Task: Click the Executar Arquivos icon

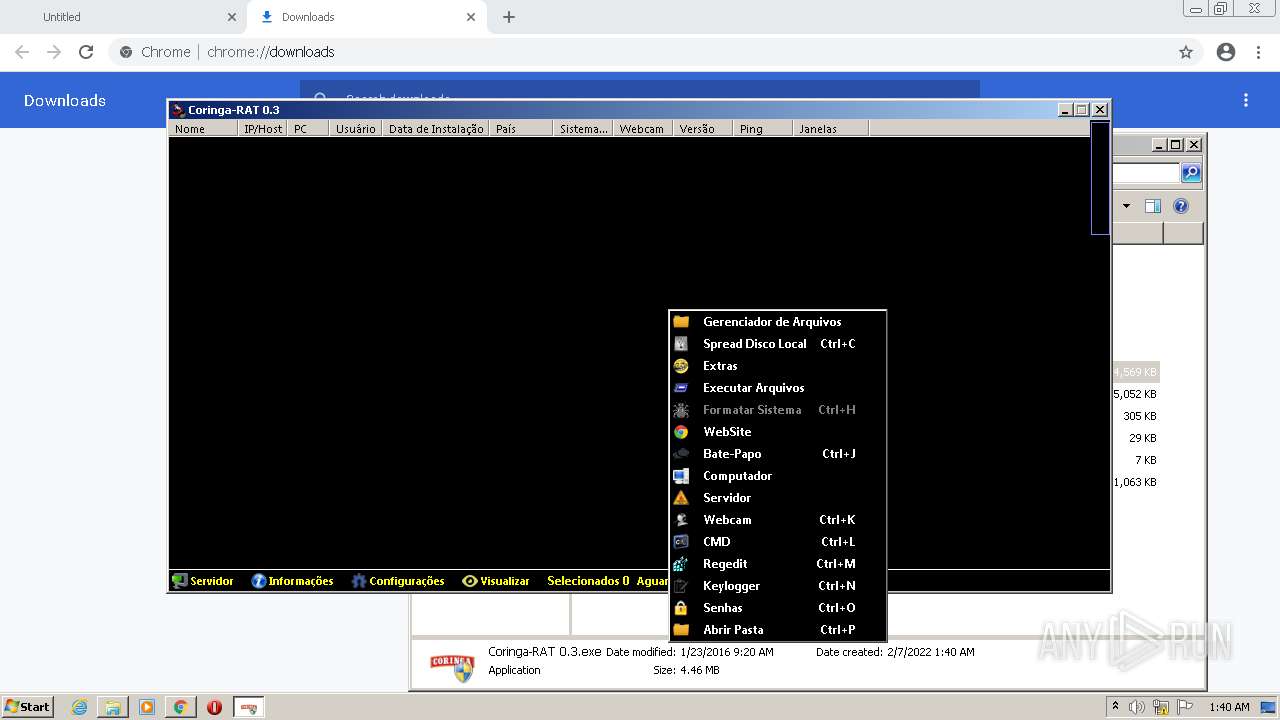Action: (681, 388)
